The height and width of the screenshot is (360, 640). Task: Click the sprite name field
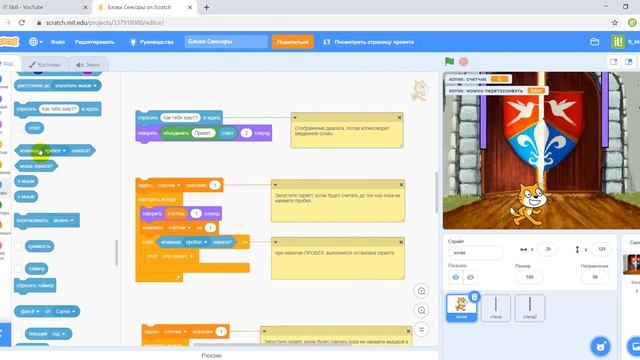[x=476, y=253]
